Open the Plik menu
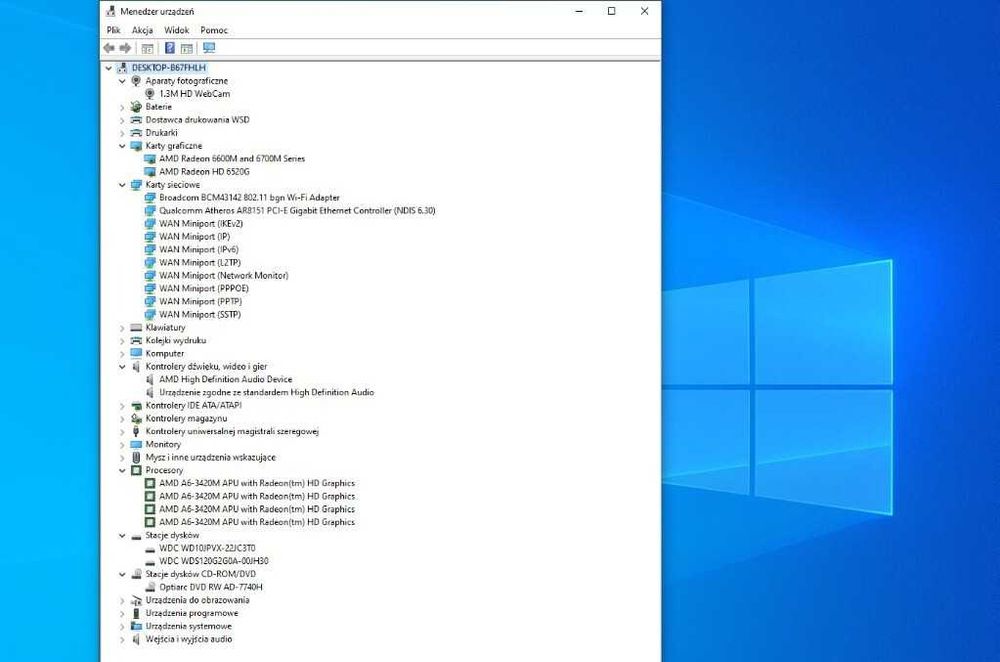The width and height of the screenshot is (1000, 662). pos(114,30)
